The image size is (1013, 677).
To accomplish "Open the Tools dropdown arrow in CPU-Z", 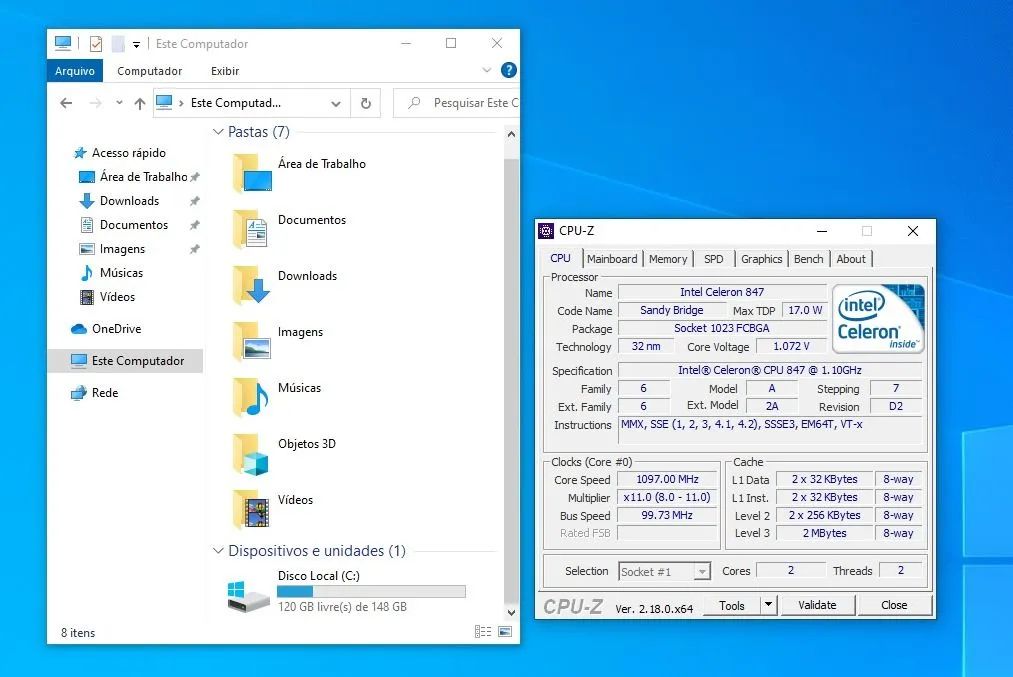I will click(768, 605).
